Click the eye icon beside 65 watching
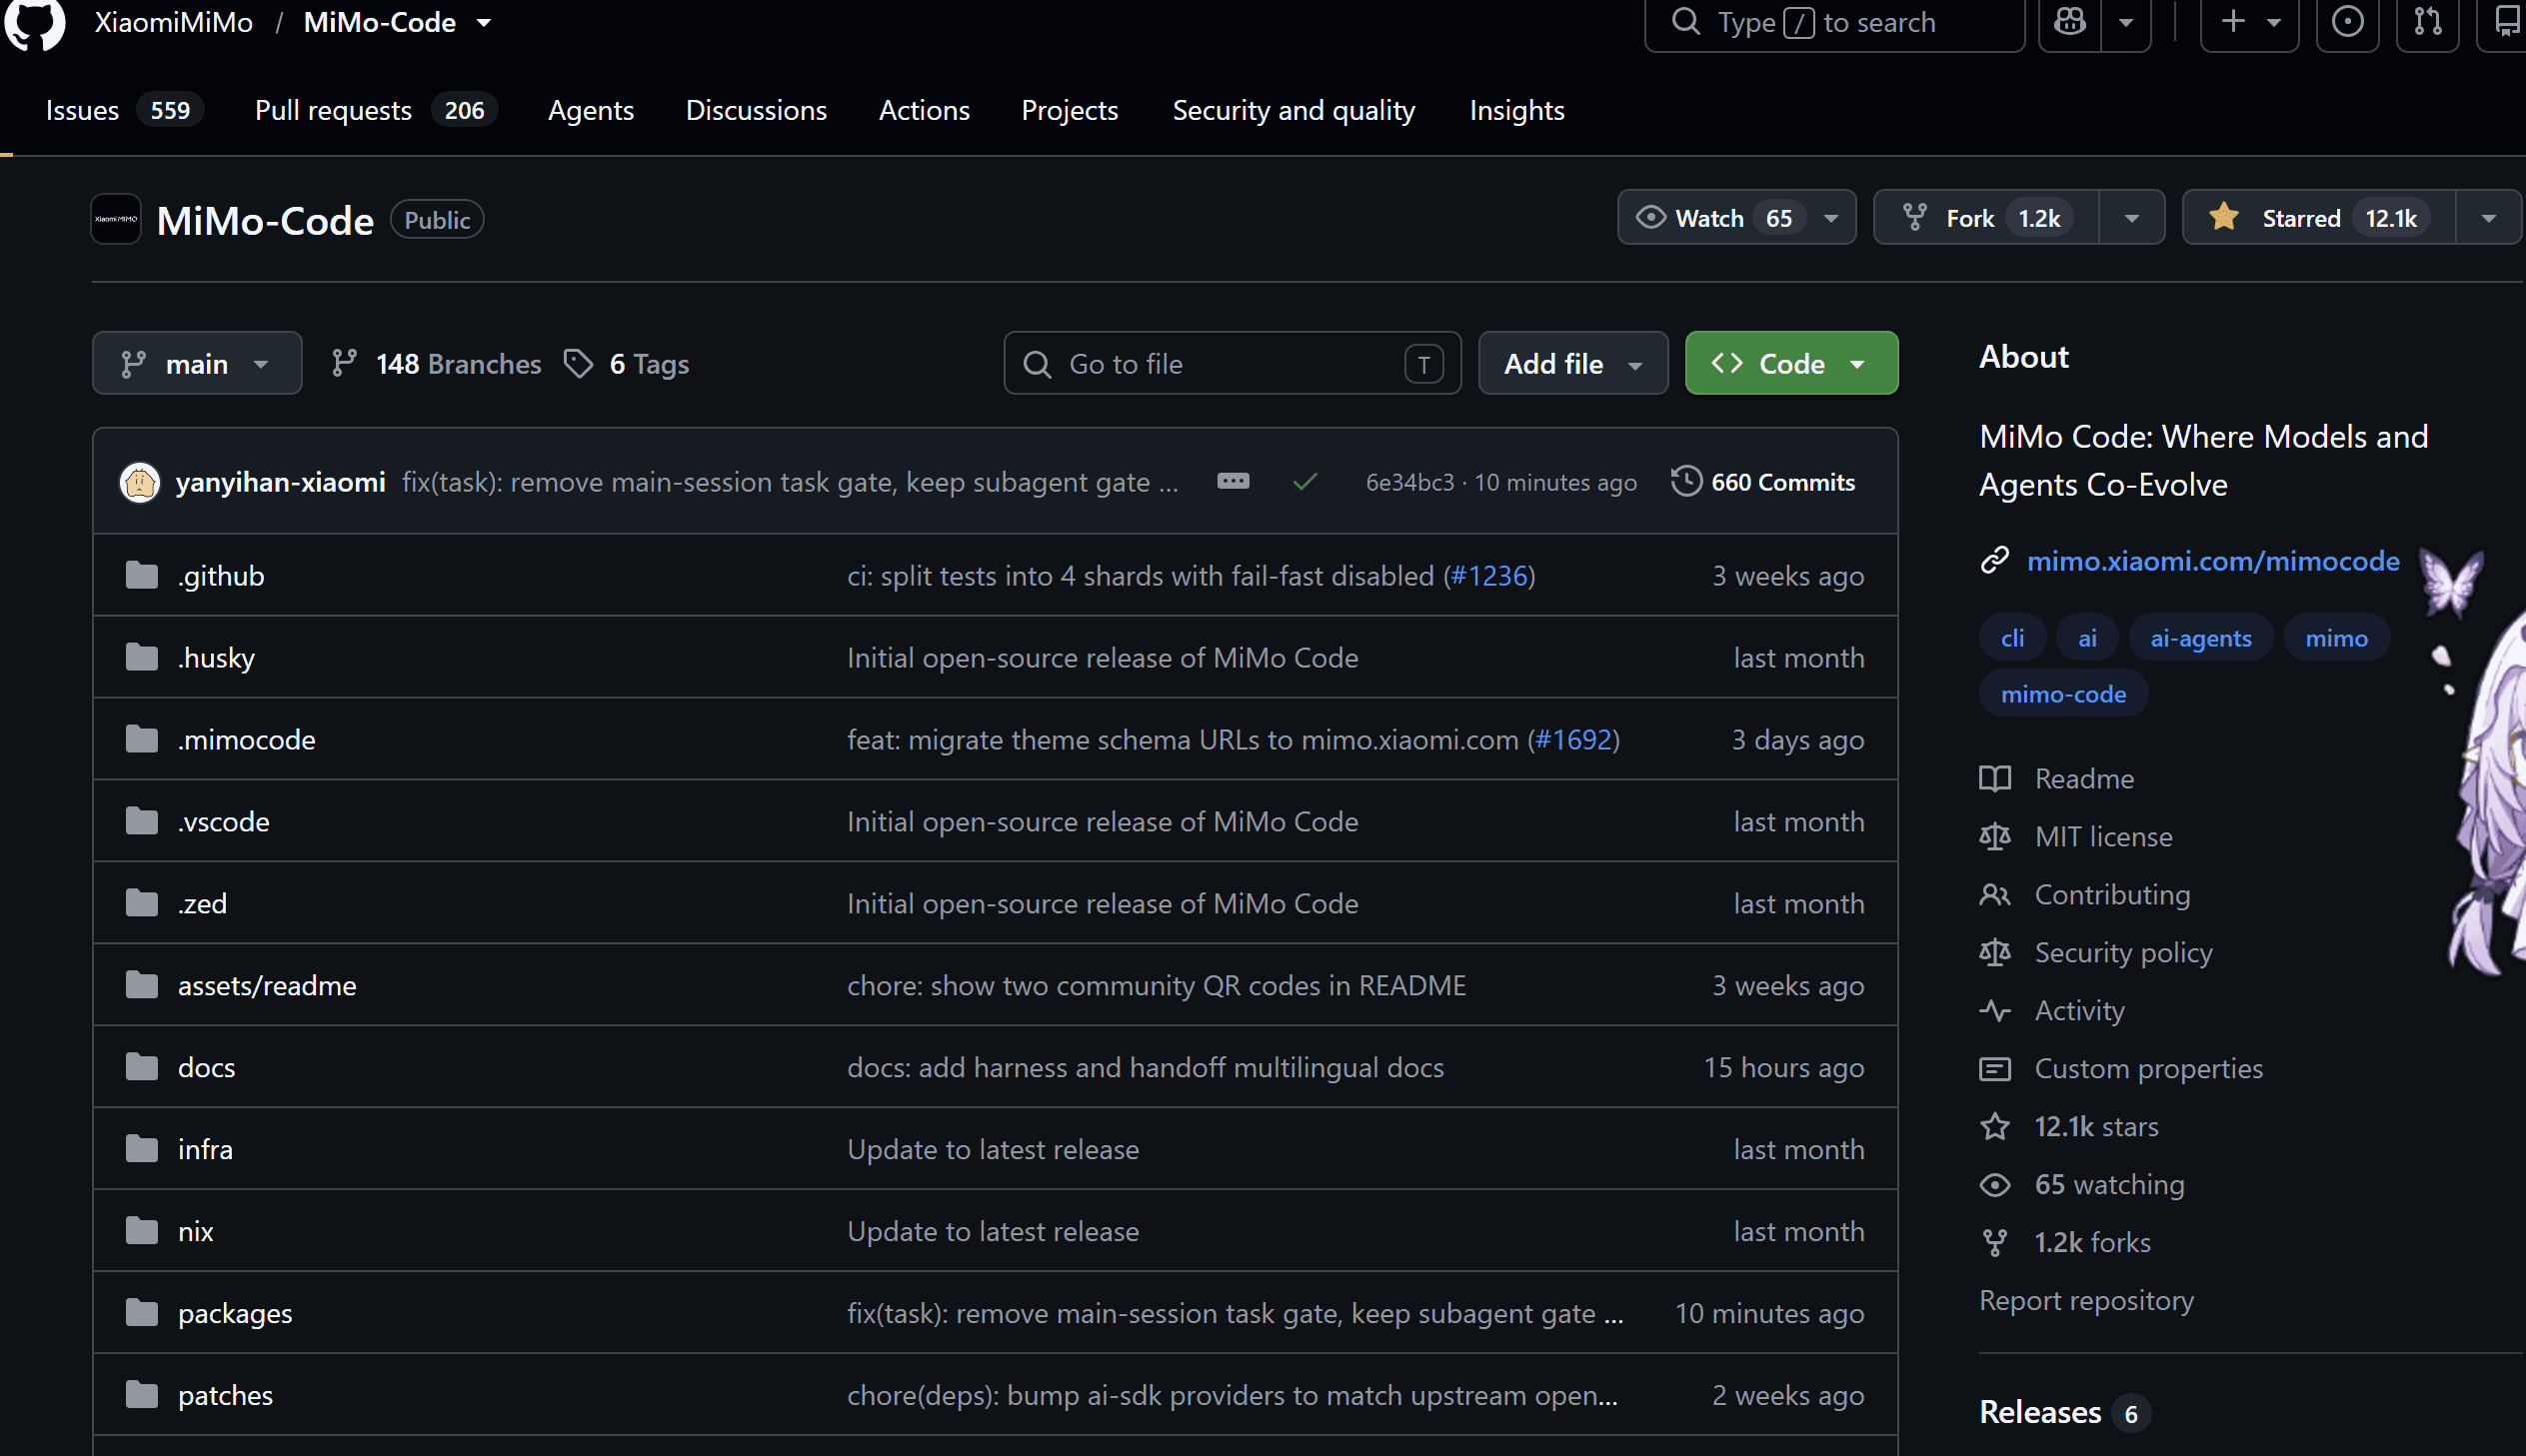 1995,1184
